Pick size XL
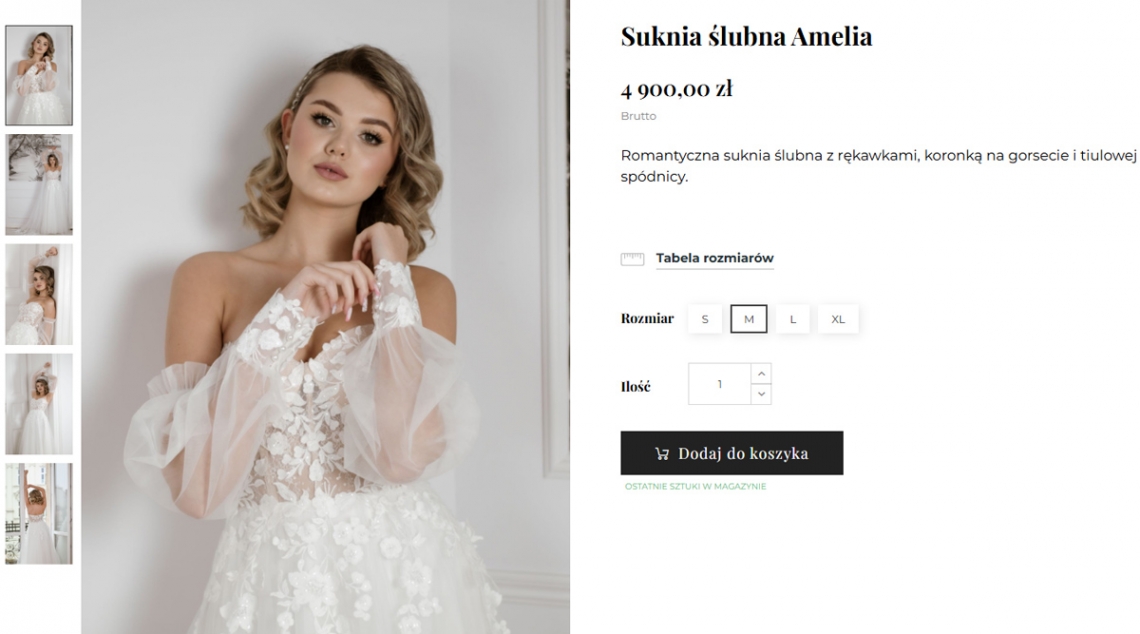 coord(838,319)
